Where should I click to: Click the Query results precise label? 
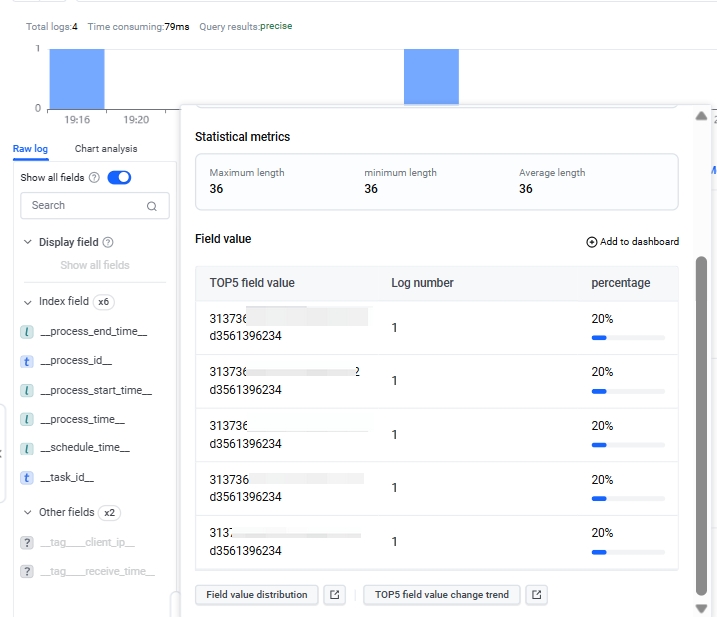coord(246,27)
